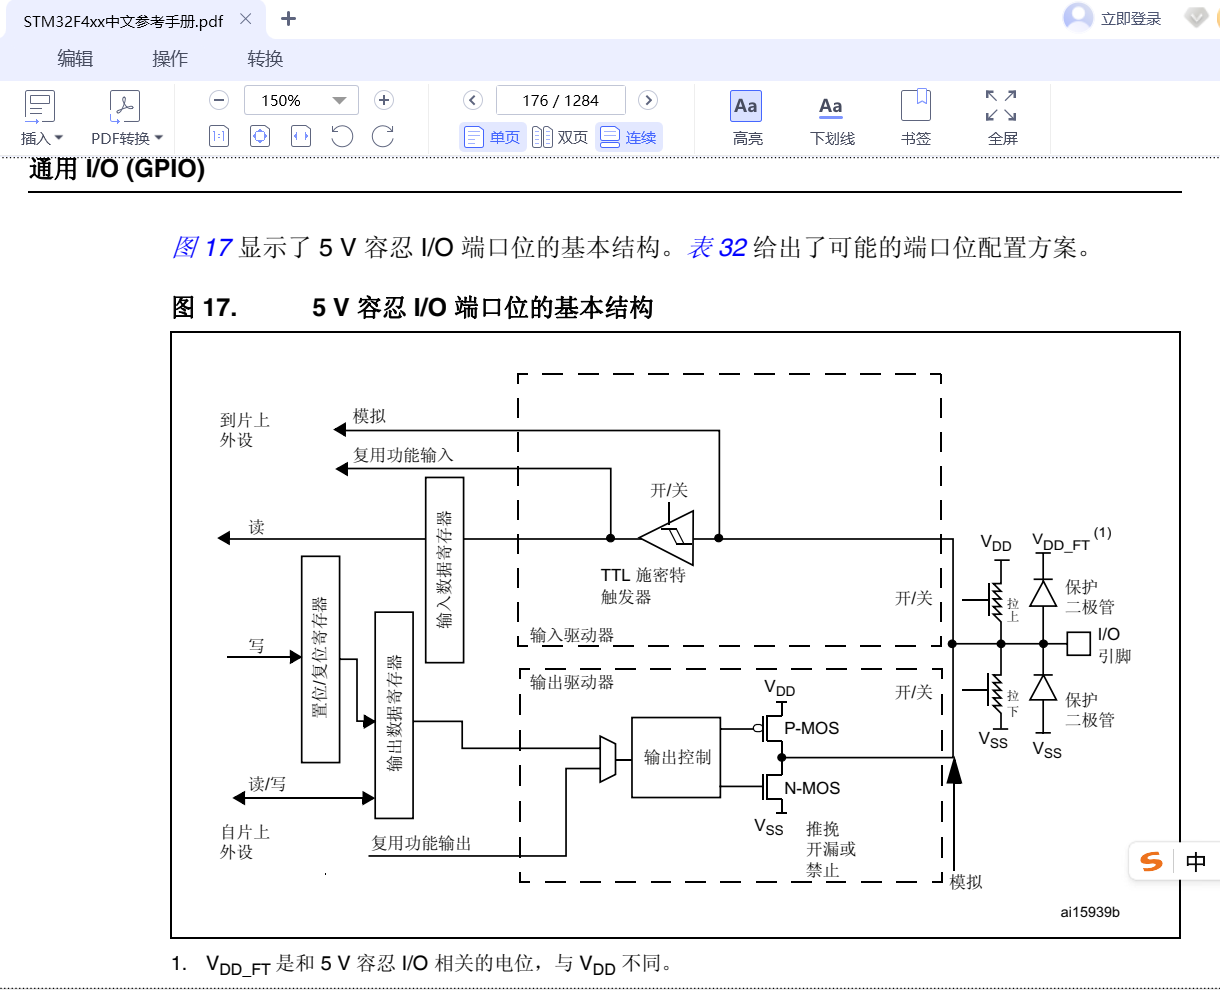Image resolution: width=1220 pixels, height=990 pixels.
Task: Click the 输入驱动器 label
Action: (x=572, y=635)
